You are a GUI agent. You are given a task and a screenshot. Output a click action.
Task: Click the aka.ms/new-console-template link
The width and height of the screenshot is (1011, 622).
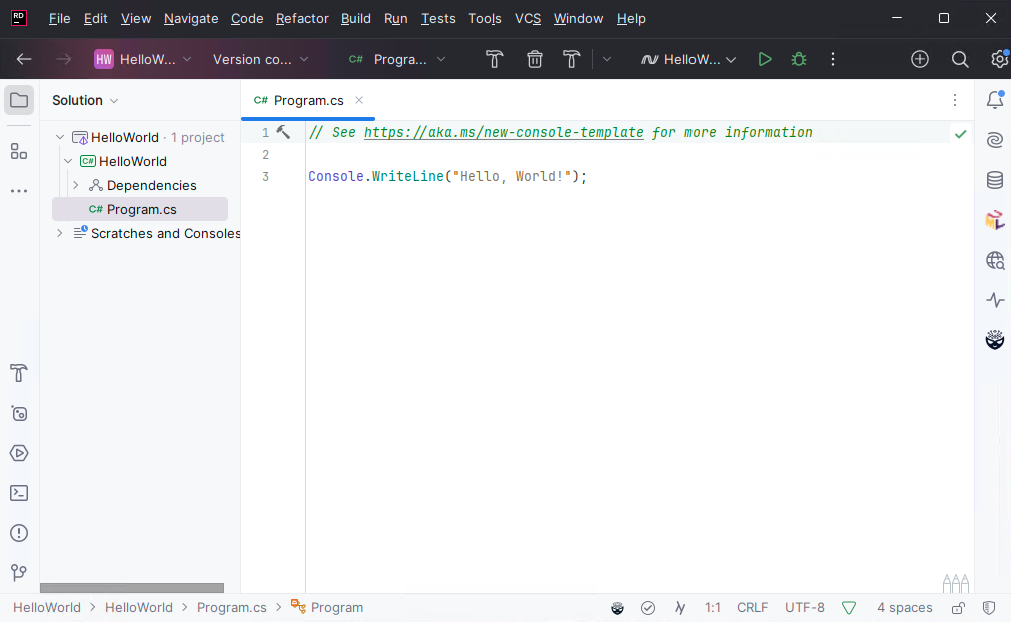tap(504, 132)
